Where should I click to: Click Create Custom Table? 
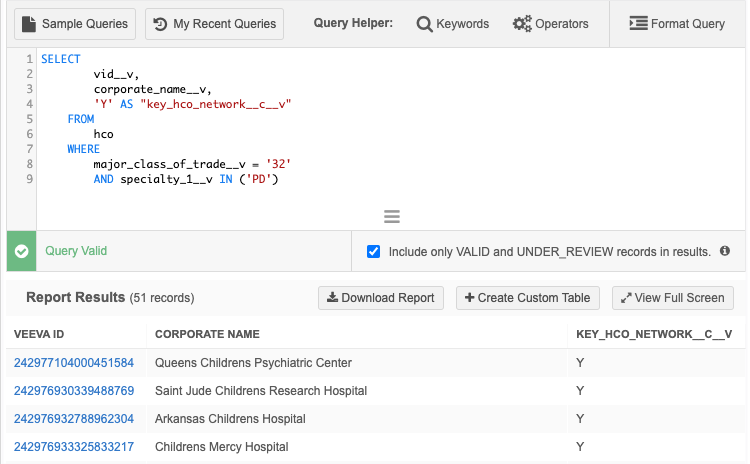[x=527, y=298]
